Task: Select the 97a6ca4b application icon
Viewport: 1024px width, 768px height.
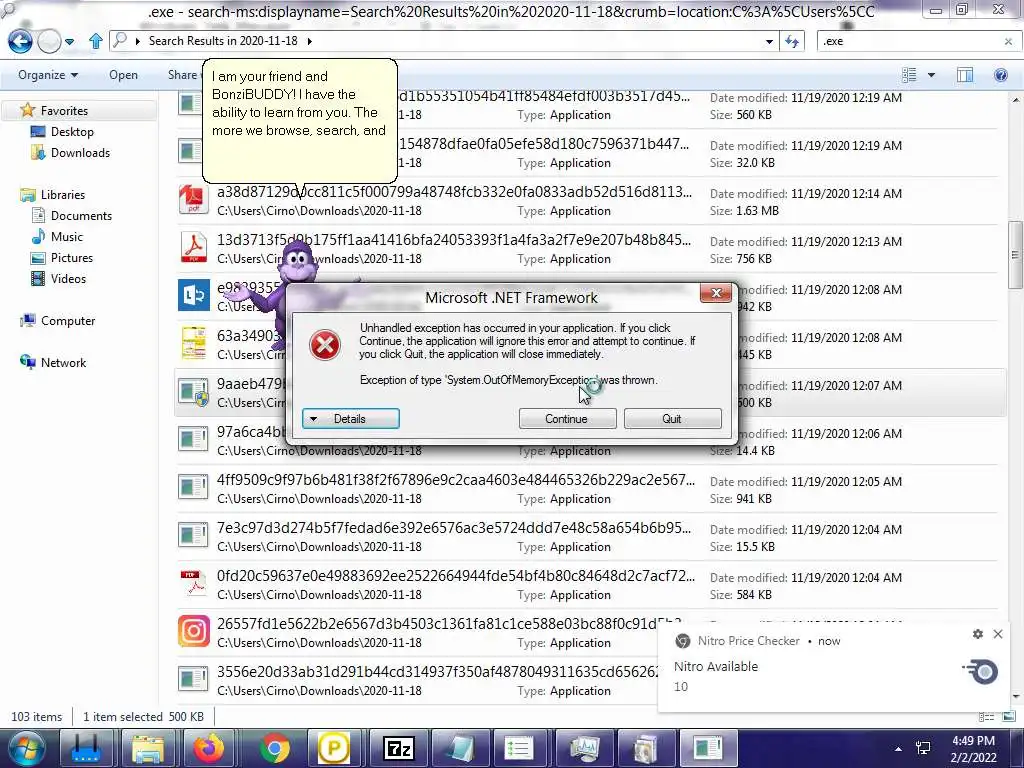Action: 193,440
